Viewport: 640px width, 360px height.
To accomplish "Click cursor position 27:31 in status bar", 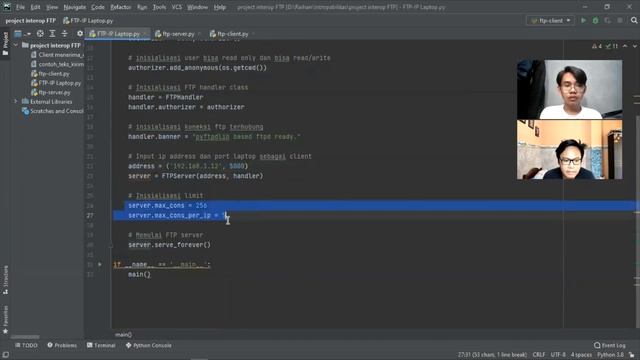I will point(492,355).
